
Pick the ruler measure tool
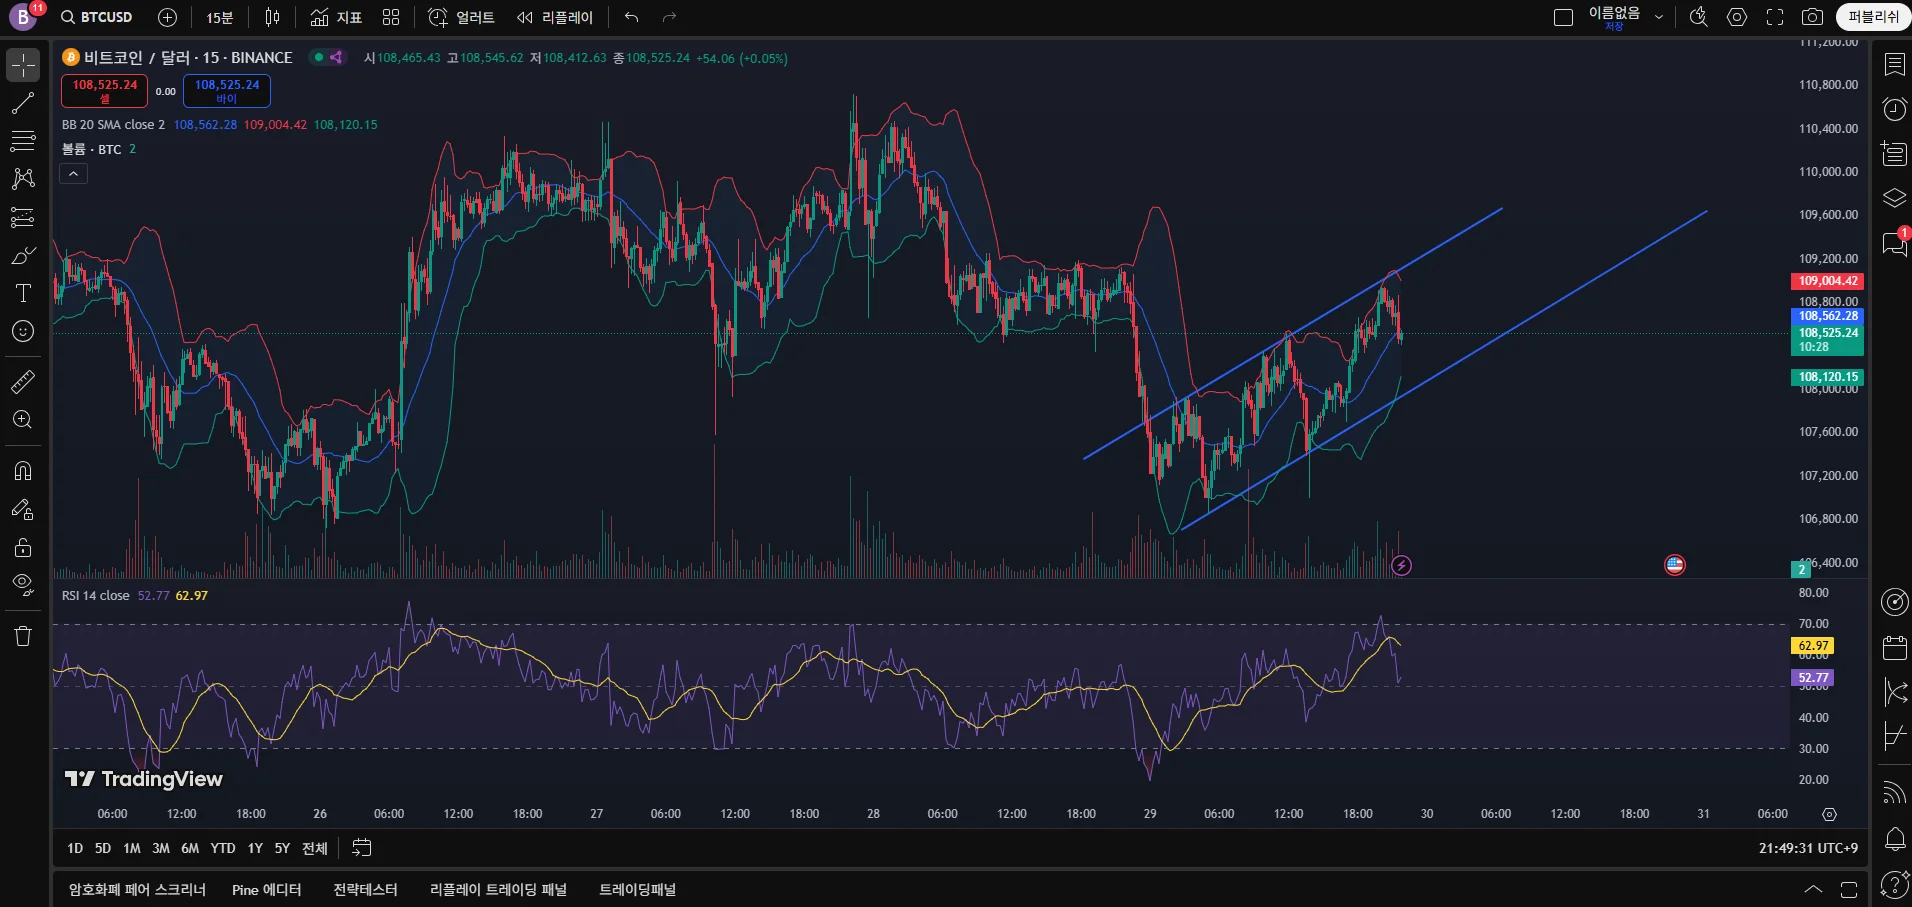pos(23,381)
